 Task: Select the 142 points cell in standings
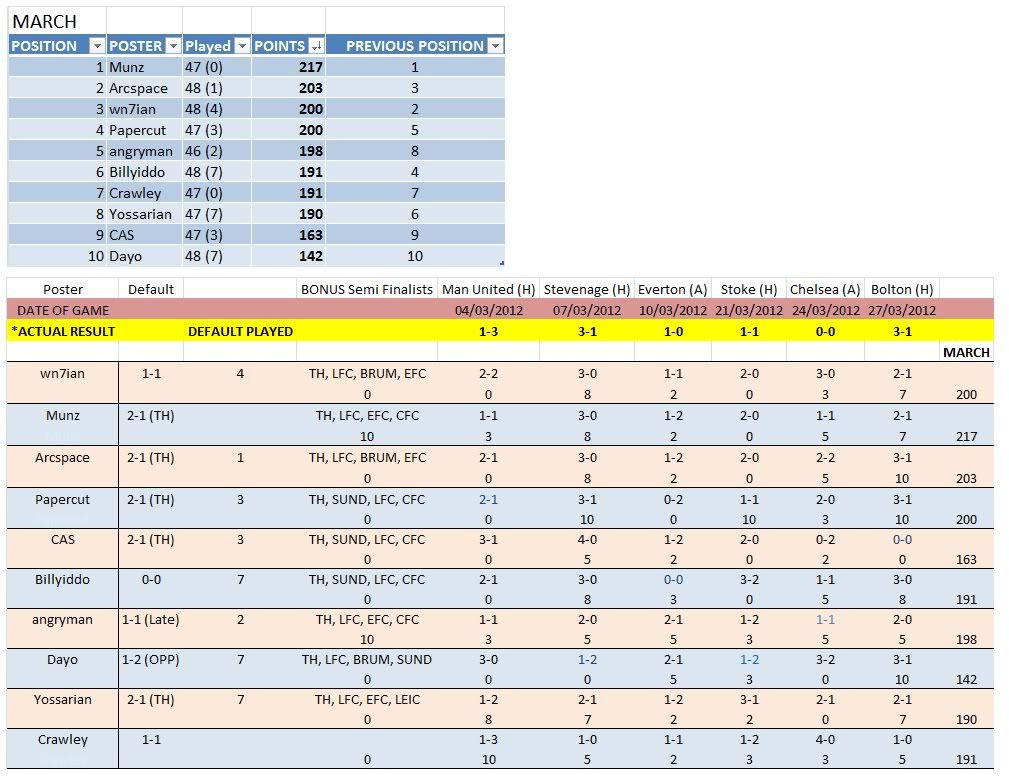311,256
